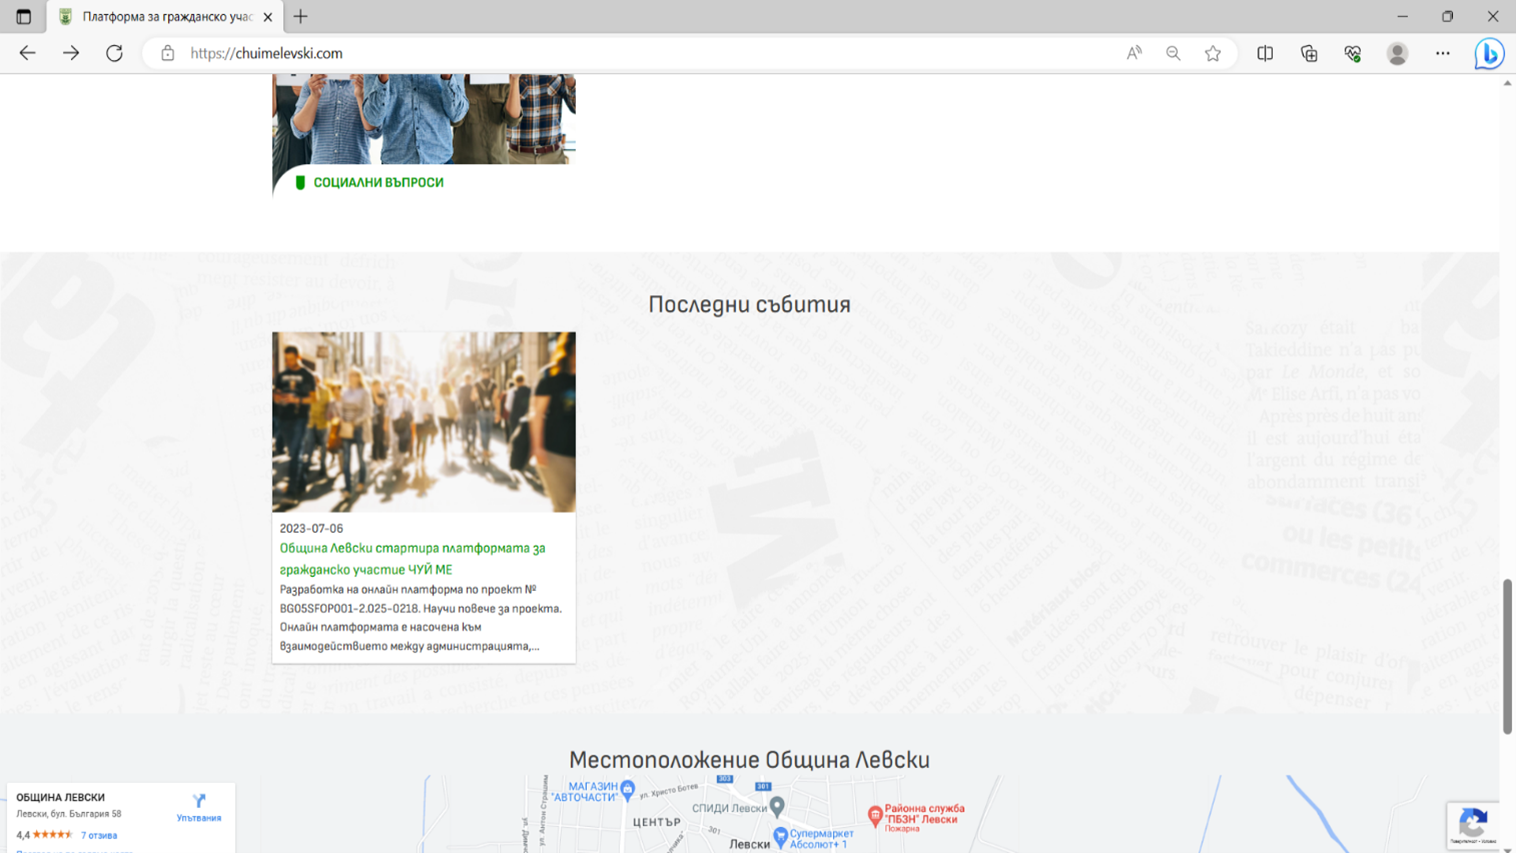This screenshot has width=1516, height=853.
Task: Click the address bar URL field
Action: pyautogui.click(x=640, y=53)
